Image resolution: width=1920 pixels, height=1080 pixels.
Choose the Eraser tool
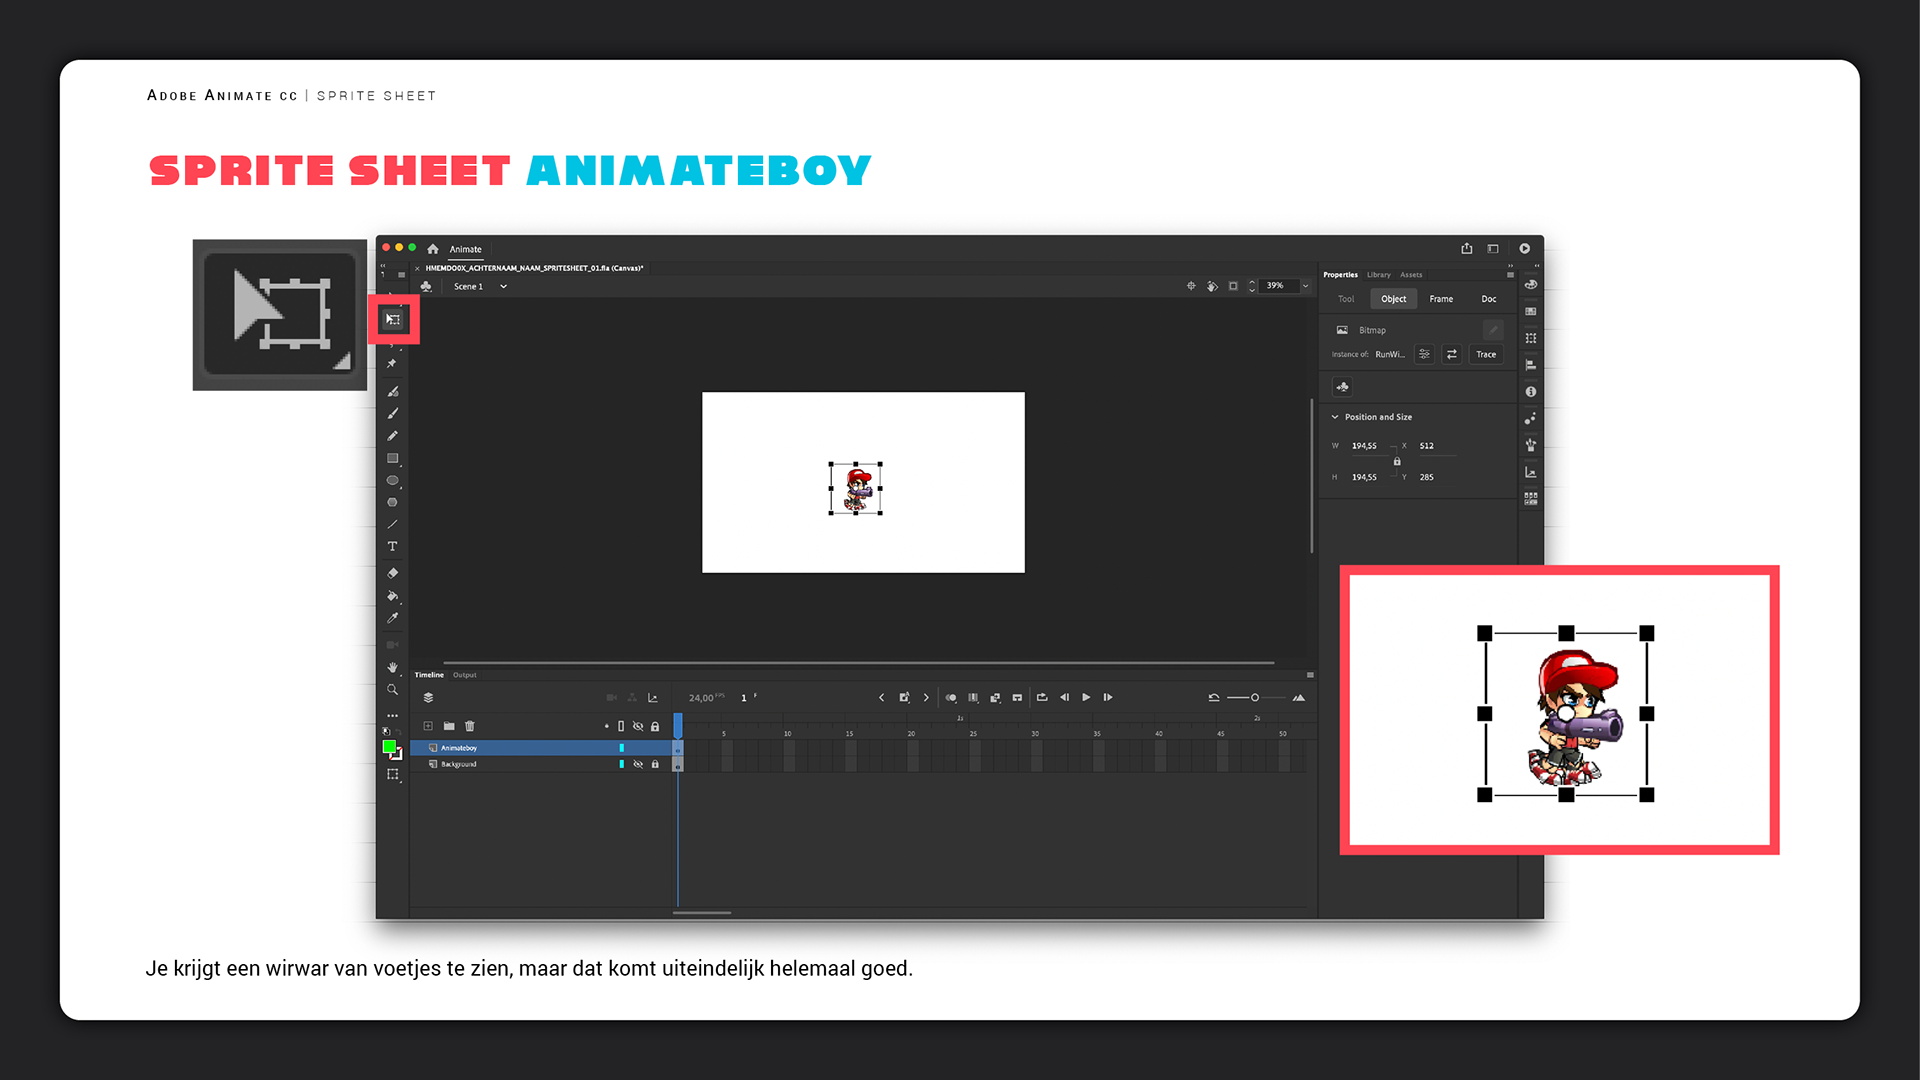393,573
